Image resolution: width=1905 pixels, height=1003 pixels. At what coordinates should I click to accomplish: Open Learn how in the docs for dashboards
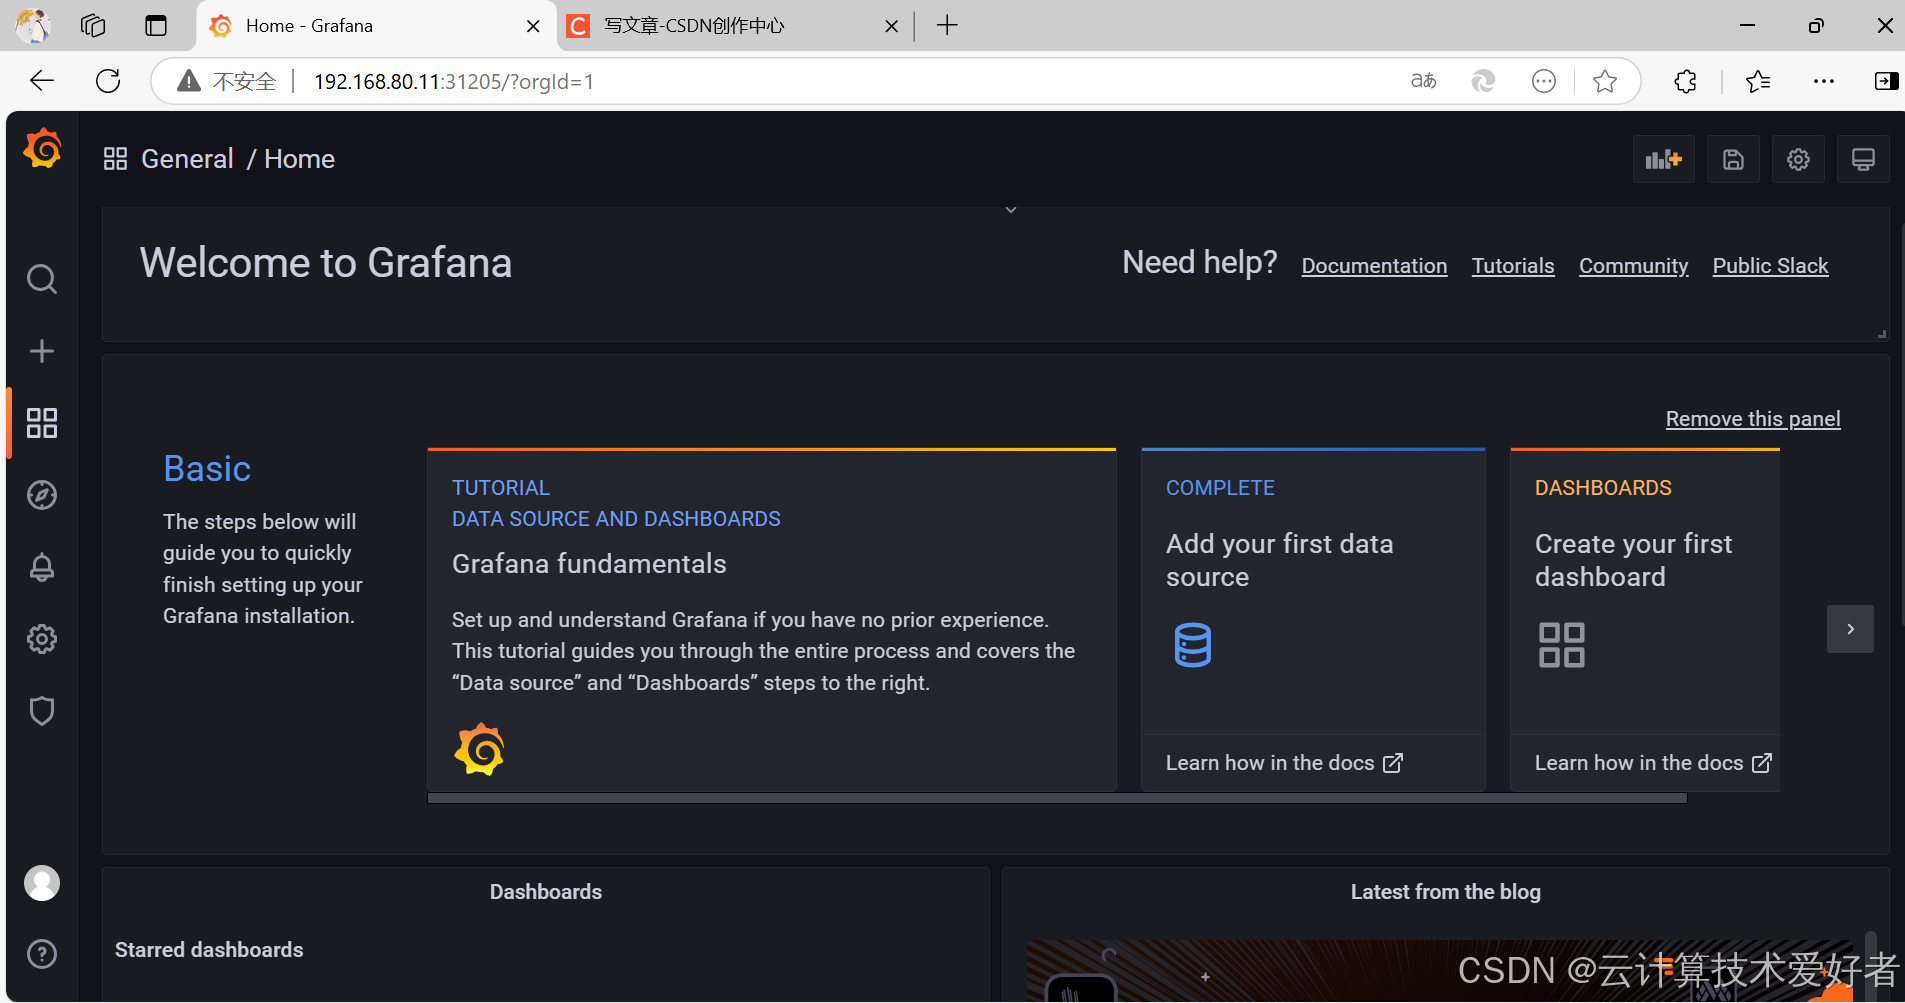pyautogui.click(x=1653, y=763)
